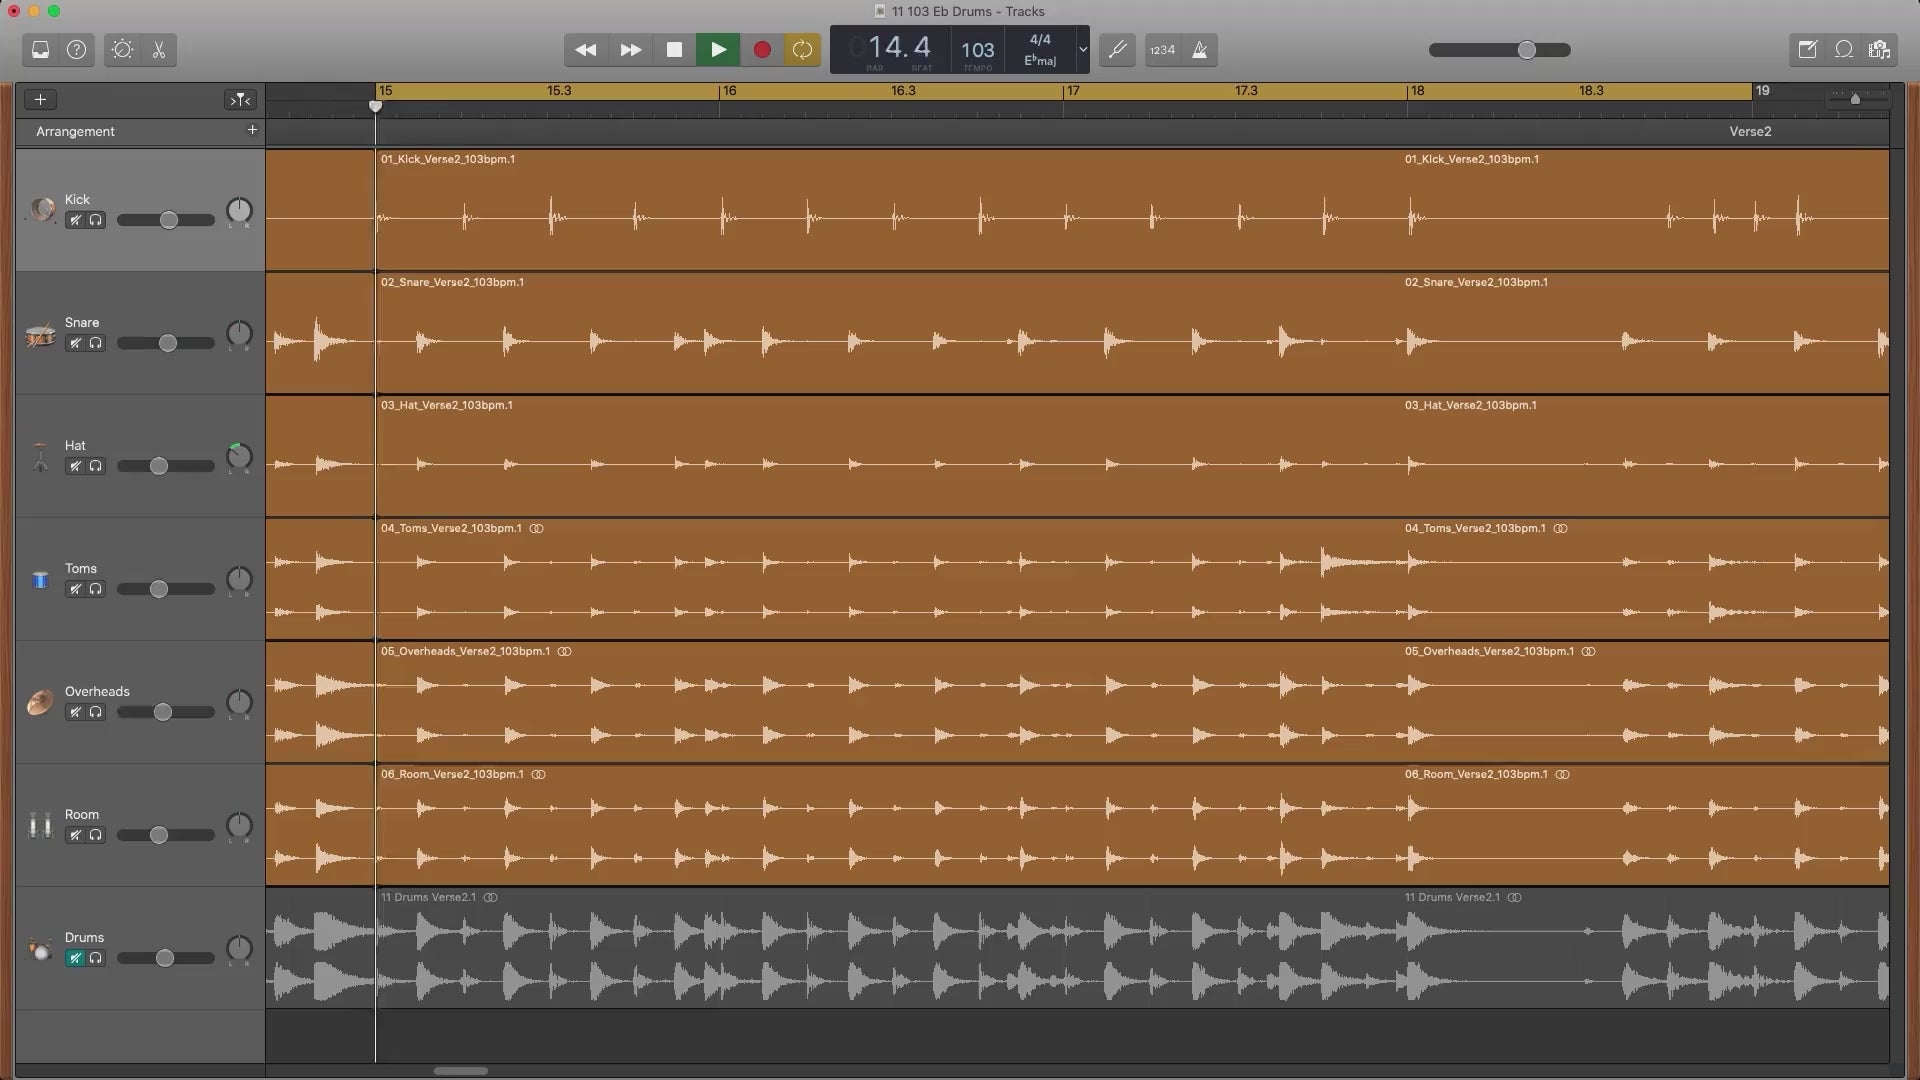Mute the Hat track
1920x1080 pixels.
click(x=75, y=466)
